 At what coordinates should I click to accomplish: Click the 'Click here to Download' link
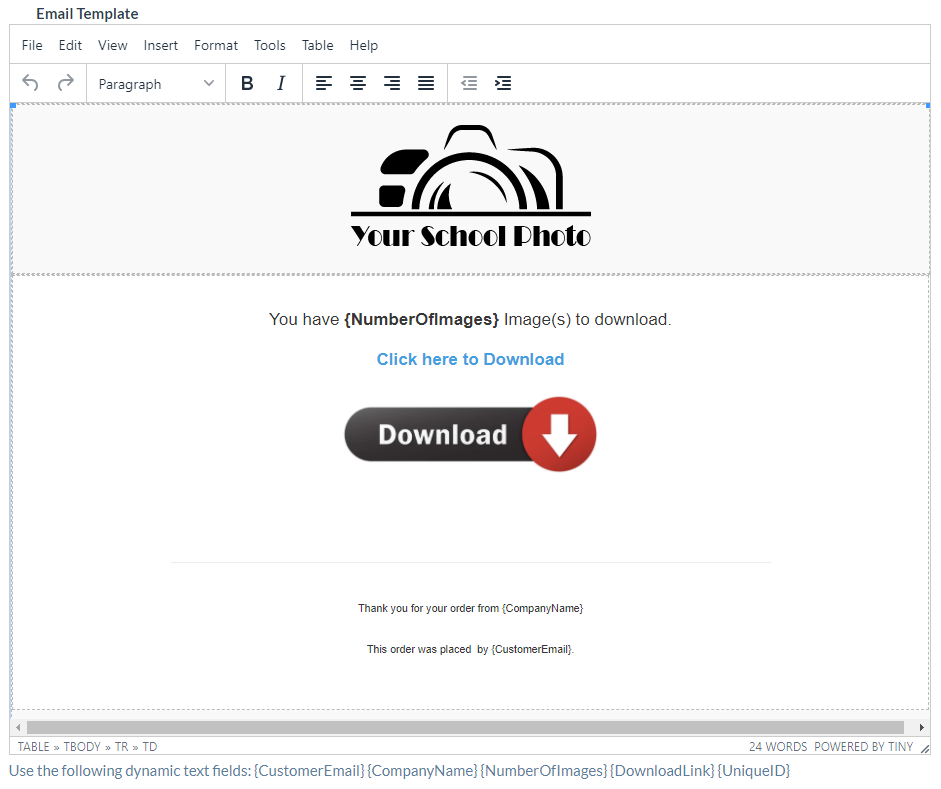point(470,359)
